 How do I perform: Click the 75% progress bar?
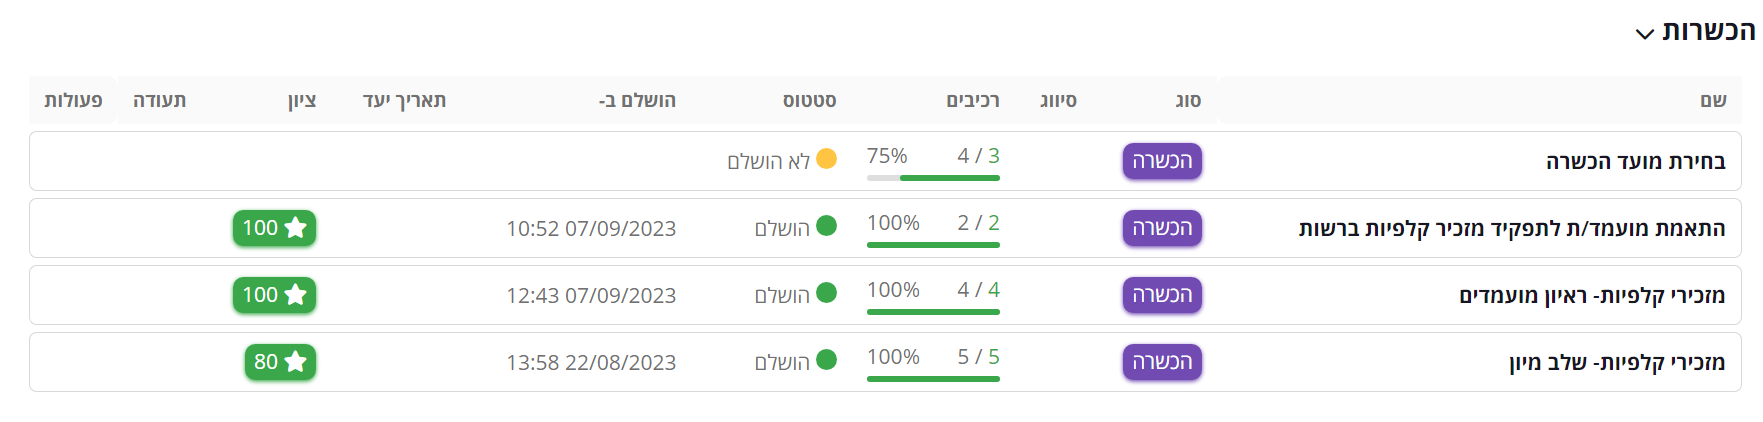click(933, 178)
